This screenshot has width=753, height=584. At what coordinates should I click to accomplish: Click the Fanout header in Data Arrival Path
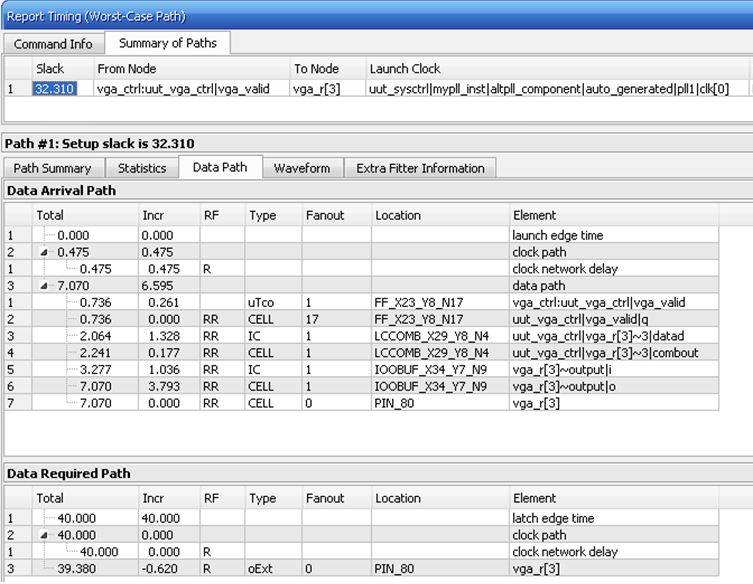325,215
